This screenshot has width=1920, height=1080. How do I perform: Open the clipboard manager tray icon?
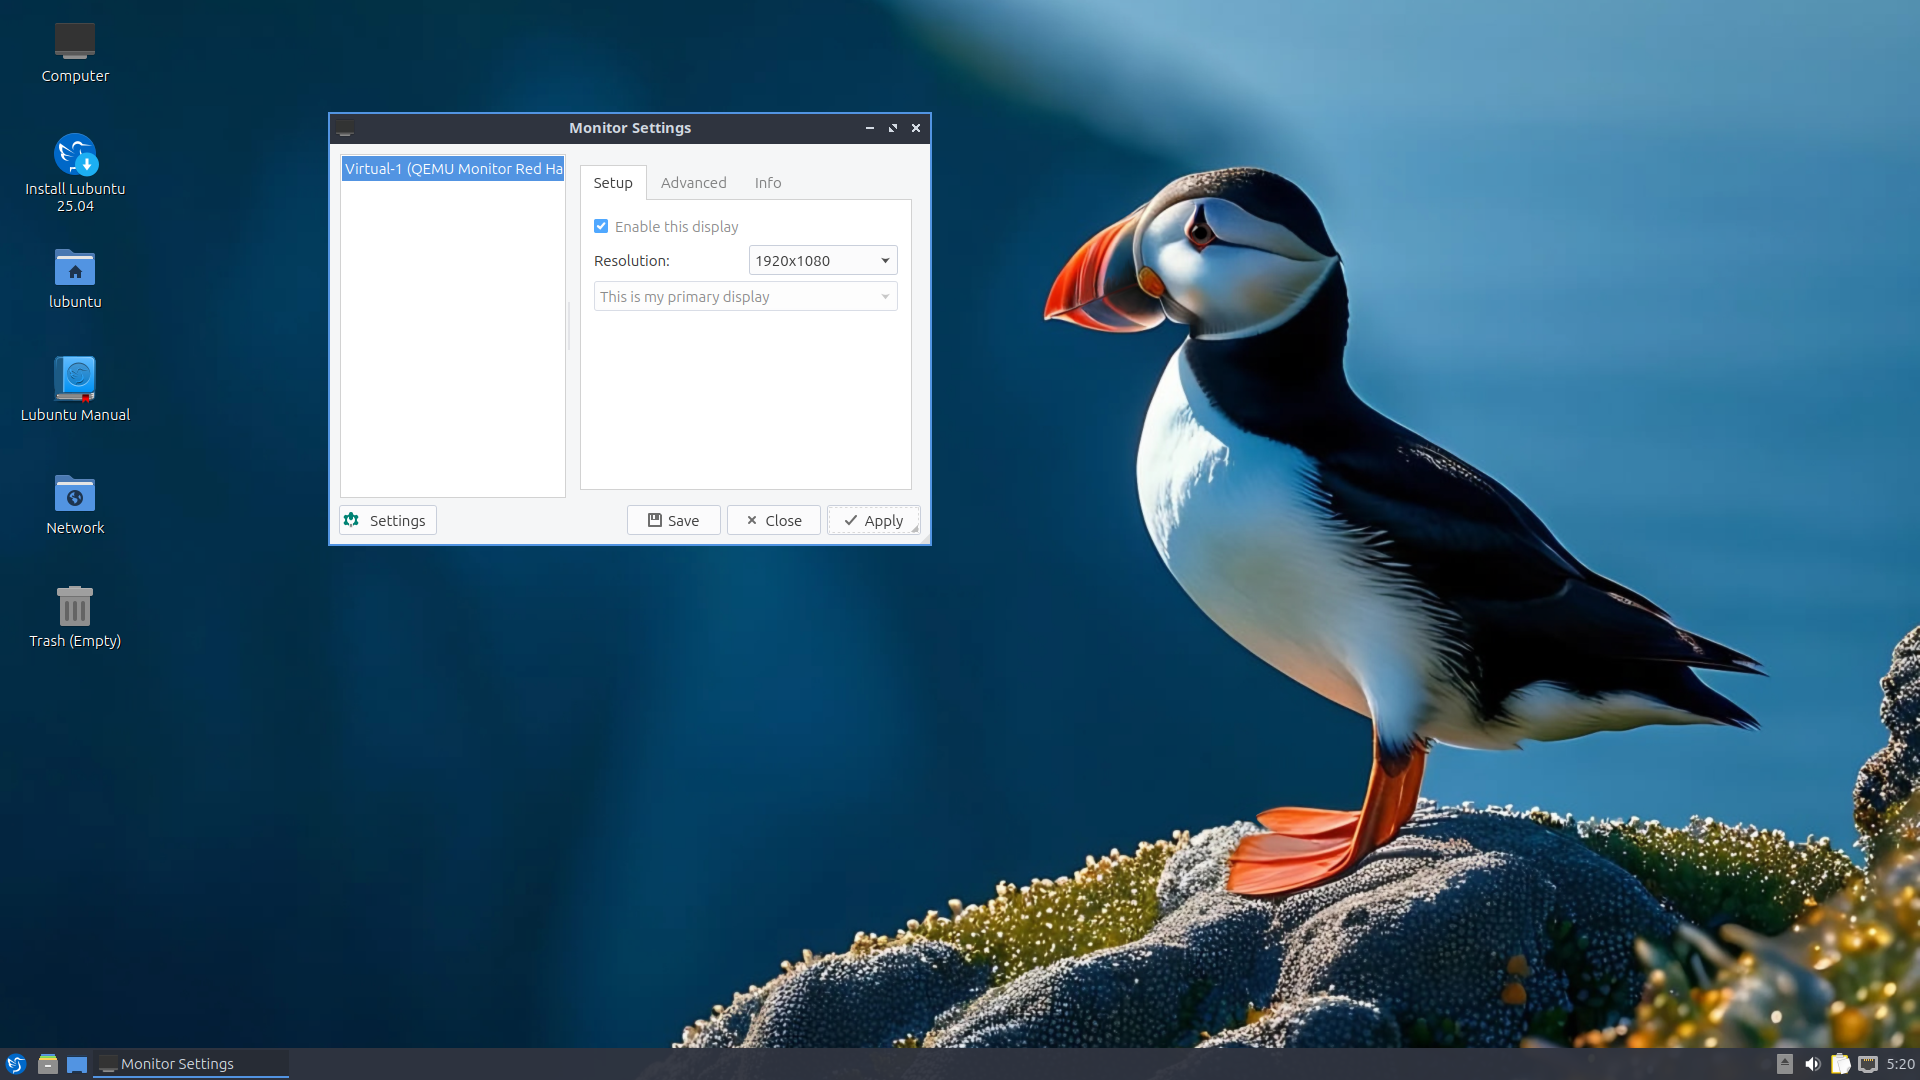[x=1840, y=1064]
